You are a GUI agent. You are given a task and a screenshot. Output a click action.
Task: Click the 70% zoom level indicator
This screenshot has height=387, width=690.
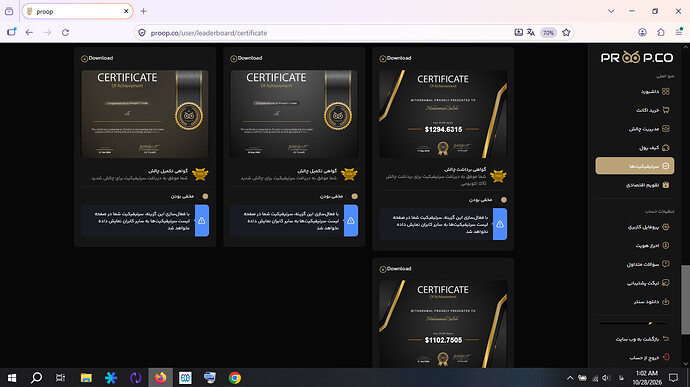[548, 33]
